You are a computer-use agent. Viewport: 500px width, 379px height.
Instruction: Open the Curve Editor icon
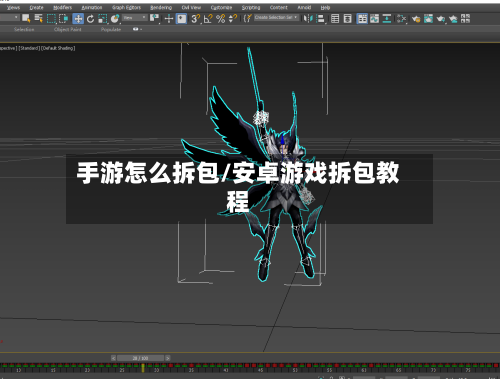[x=374, y=19]
